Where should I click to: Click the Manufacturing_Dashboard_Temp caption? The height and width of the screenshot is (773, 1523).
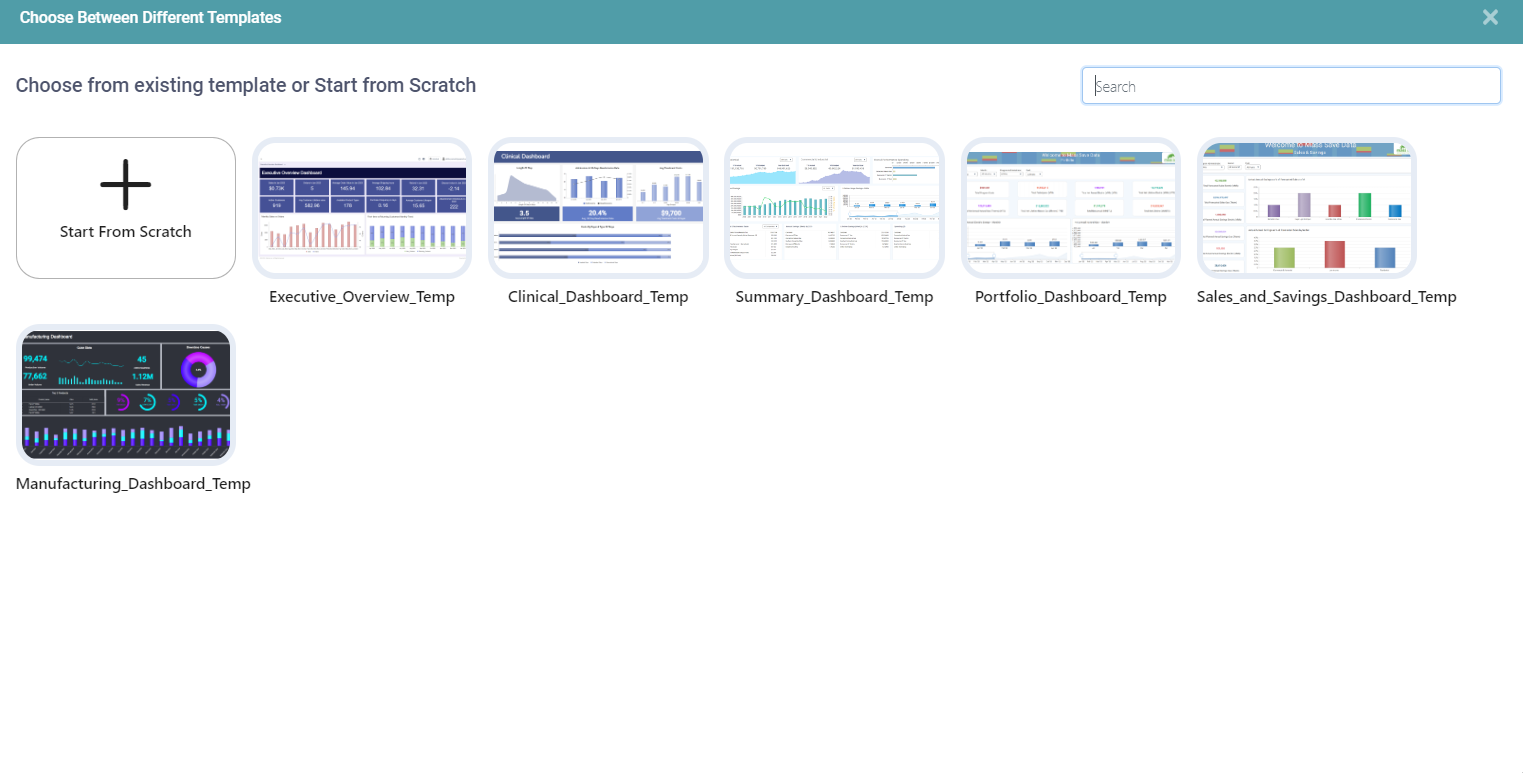click(x=133, y=484)
